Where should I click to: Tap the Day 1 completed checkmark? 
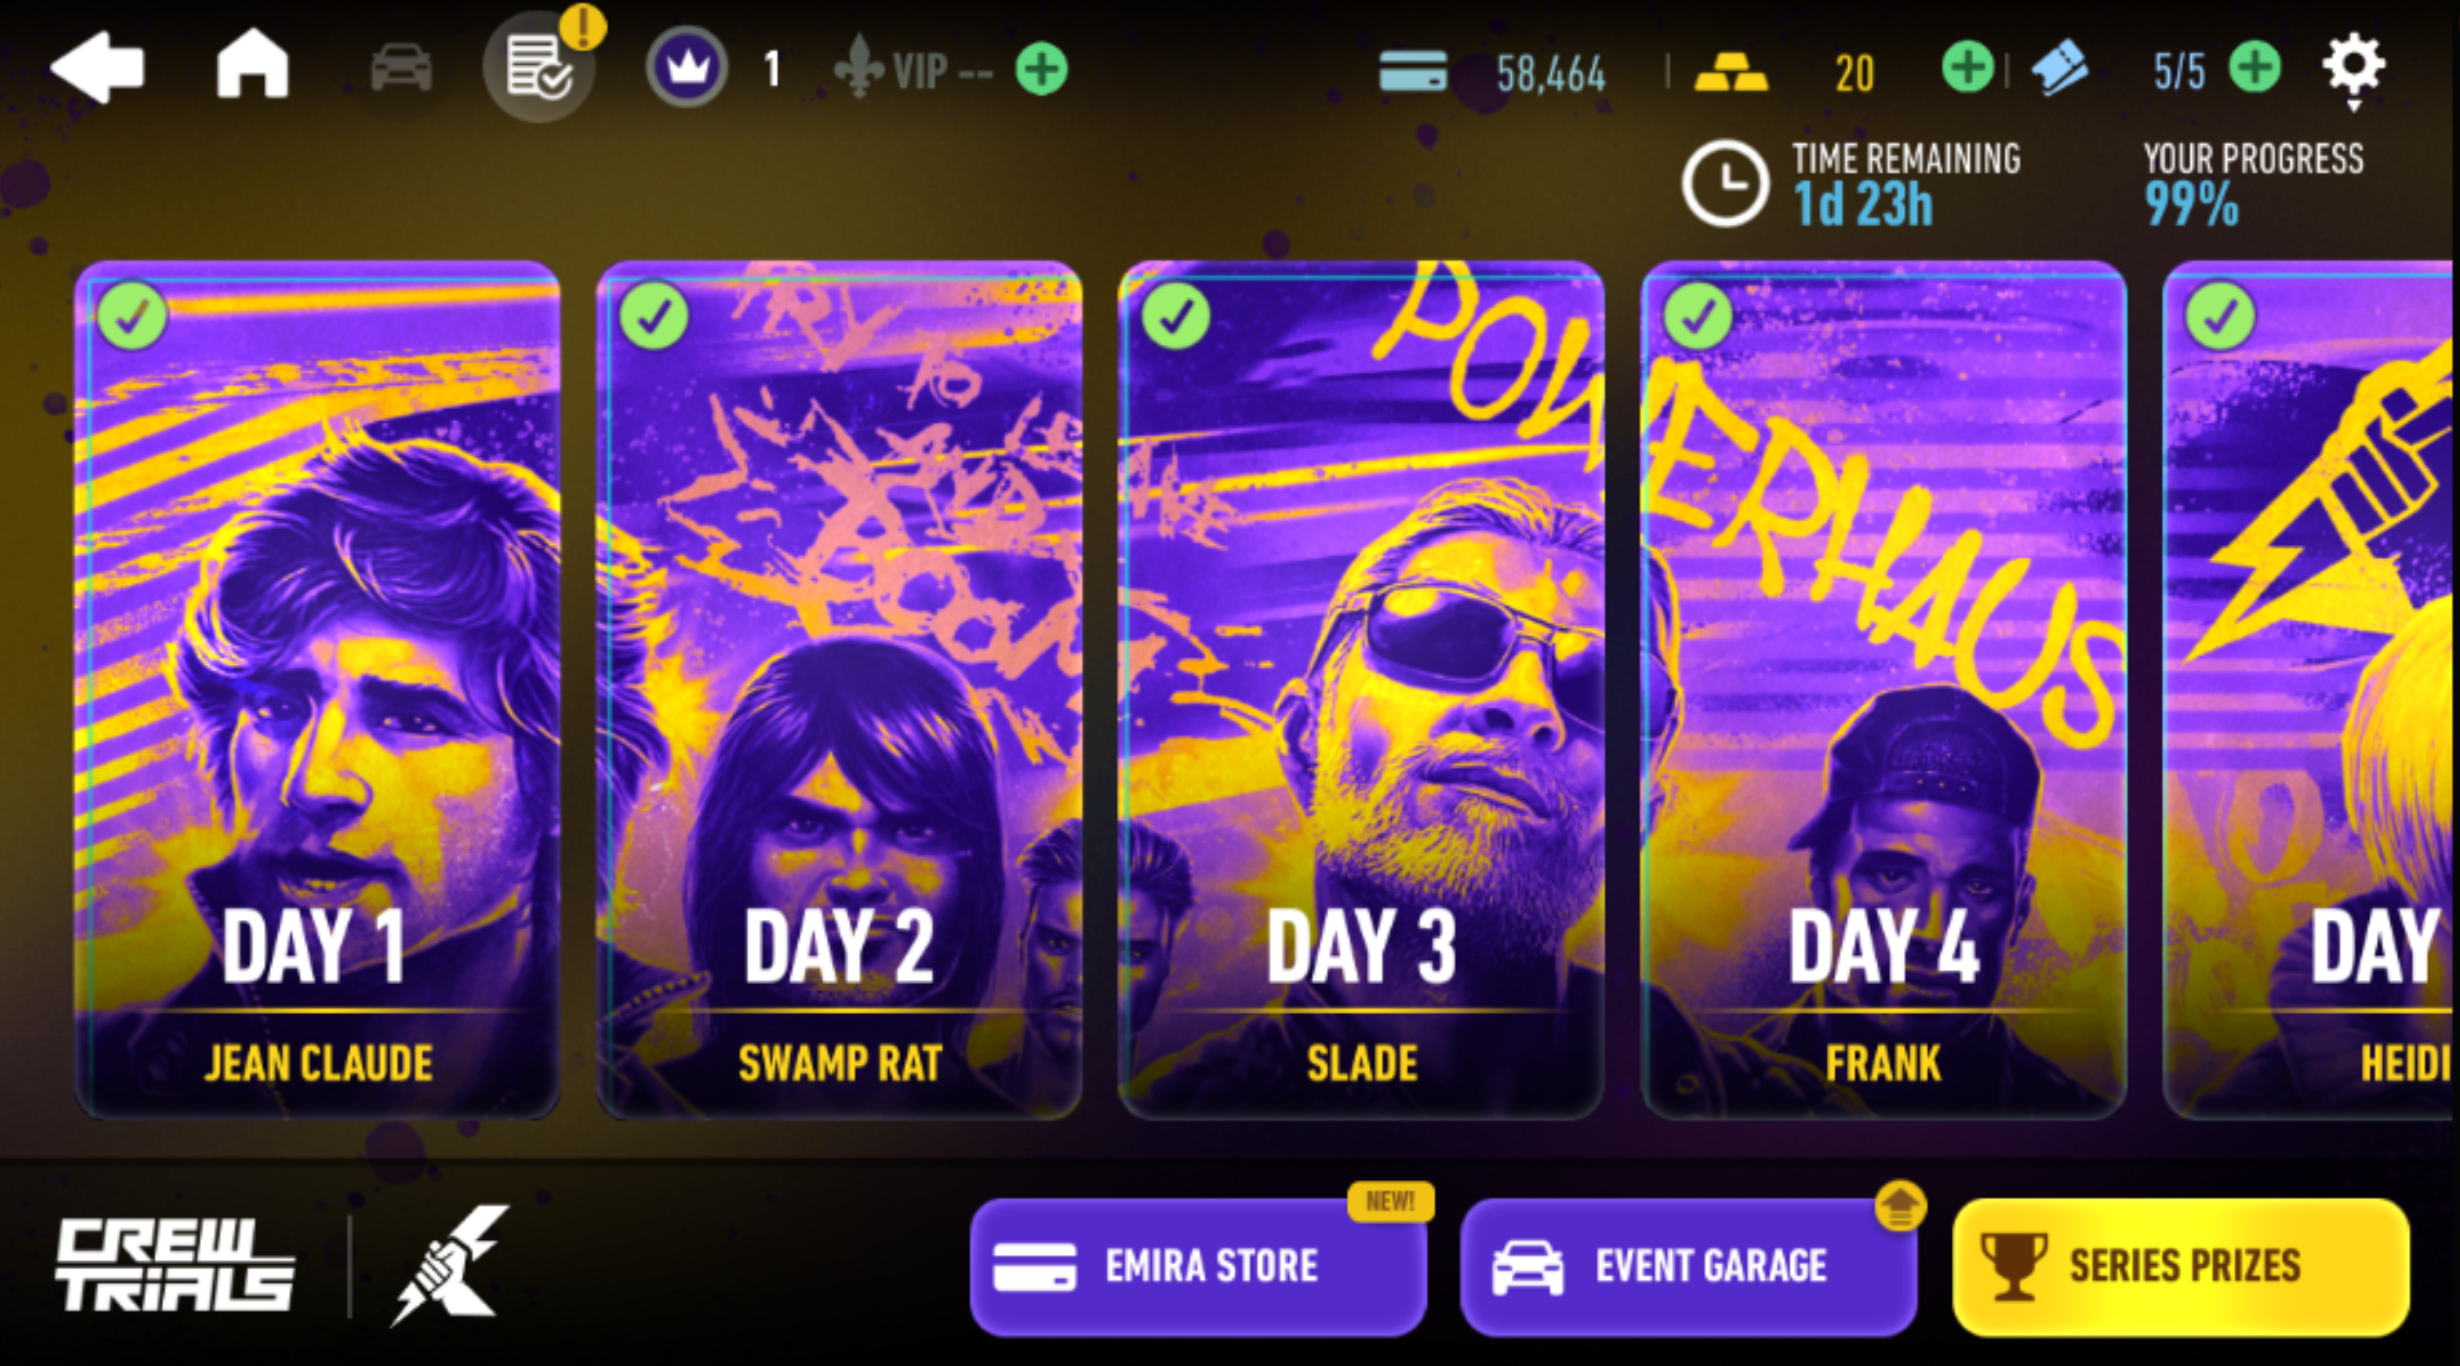point(133,316)
